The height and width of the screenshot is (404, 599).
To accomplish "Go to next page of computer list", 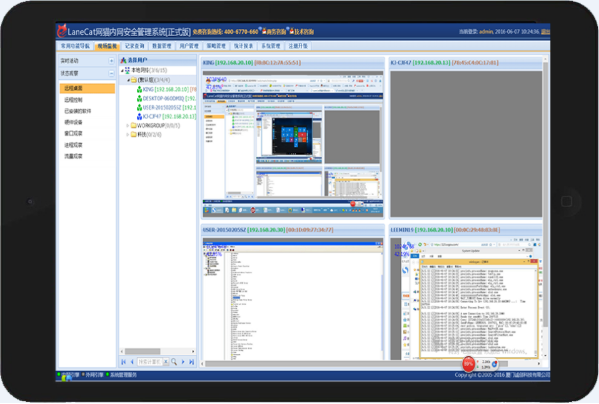I will point(183,362).
